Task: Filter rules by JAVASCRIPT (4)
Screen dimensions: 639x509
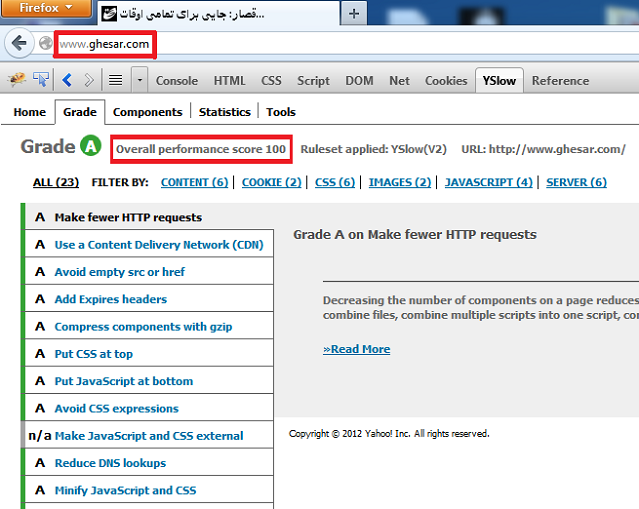Action: point(489,182)
